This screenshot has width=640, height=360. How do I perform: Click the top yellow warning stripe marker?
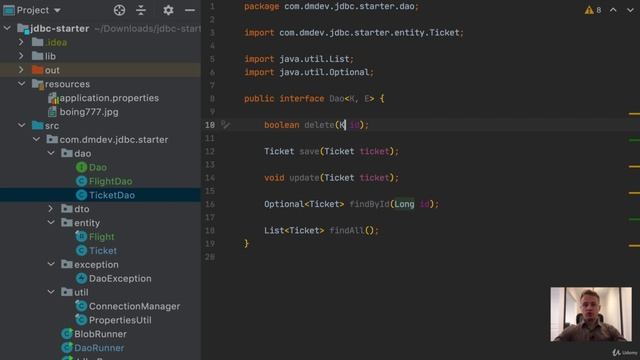click(x=634, y=113)
